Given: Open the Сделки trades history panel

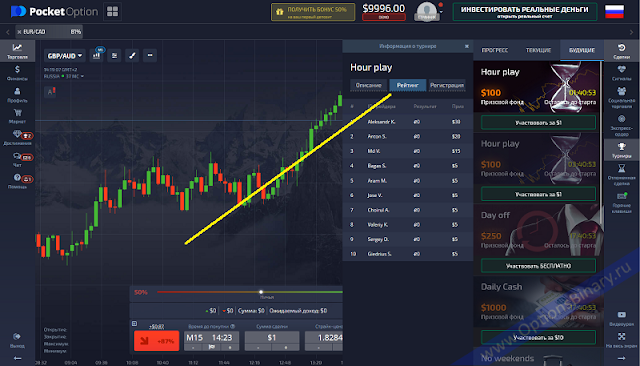Looking at the screenshot, I should tap(621, 51).
